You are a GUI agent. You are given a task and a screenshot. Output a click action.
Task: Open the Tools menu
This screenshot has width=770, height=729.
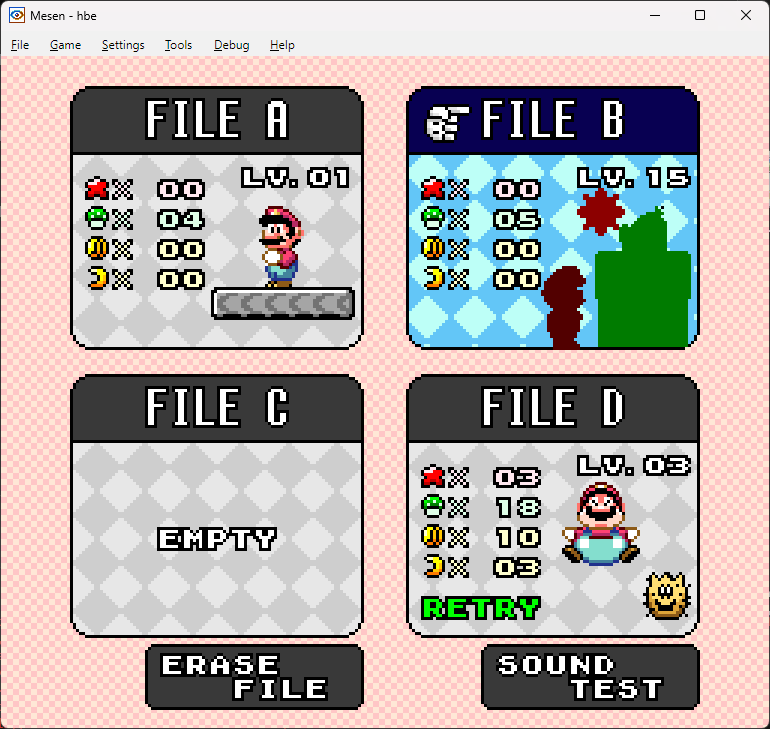point(178,45)
